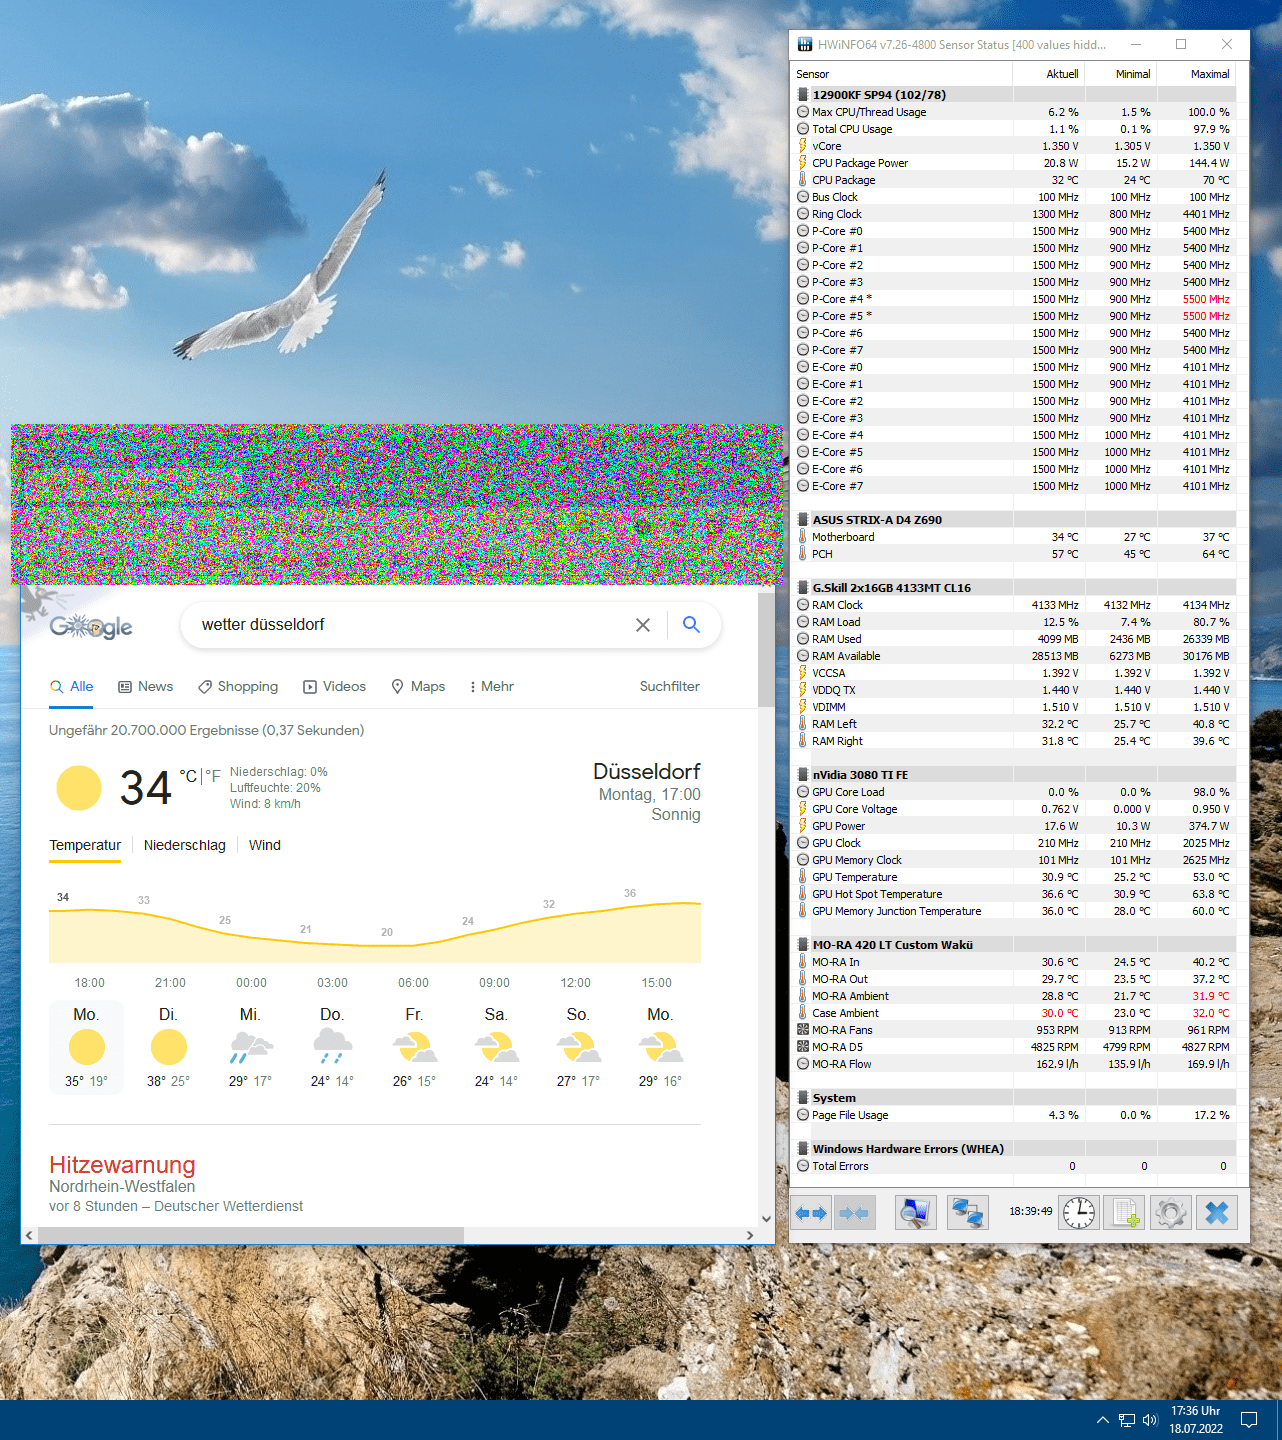
Task: Click the Aktuell column header in HWiNFO
Action: 1049,74
